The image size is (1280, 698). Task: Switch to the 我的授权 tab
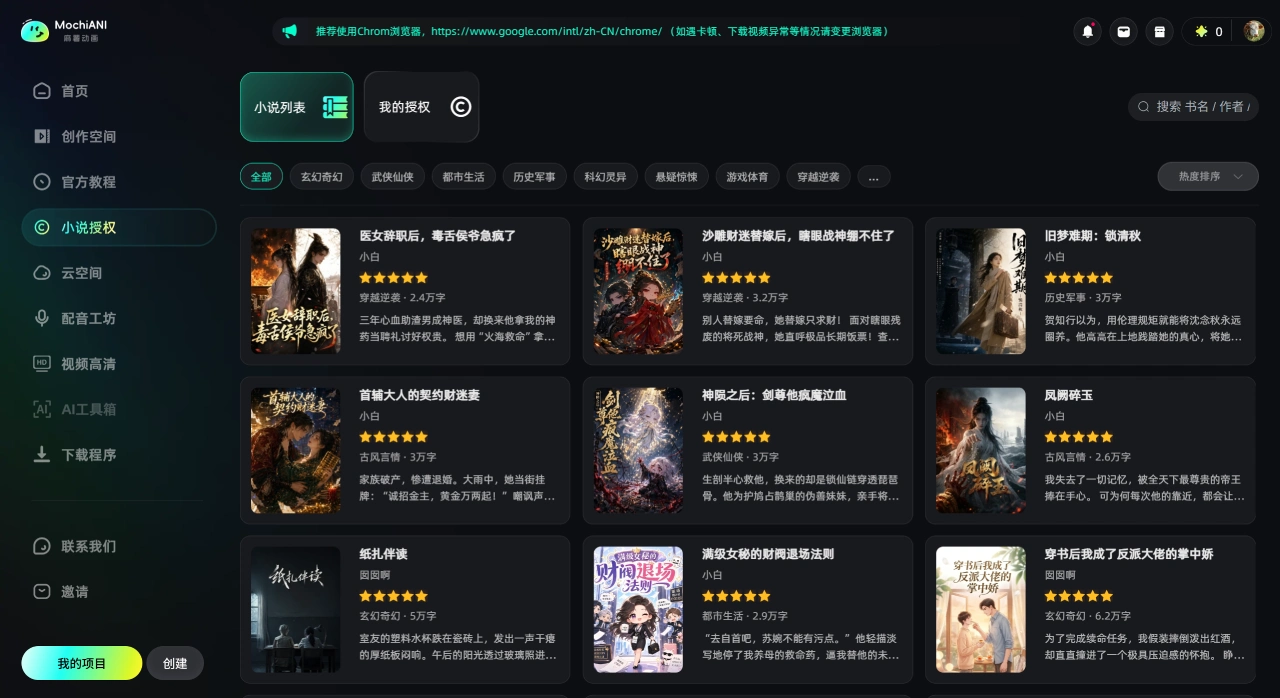(x=421, y=107)
